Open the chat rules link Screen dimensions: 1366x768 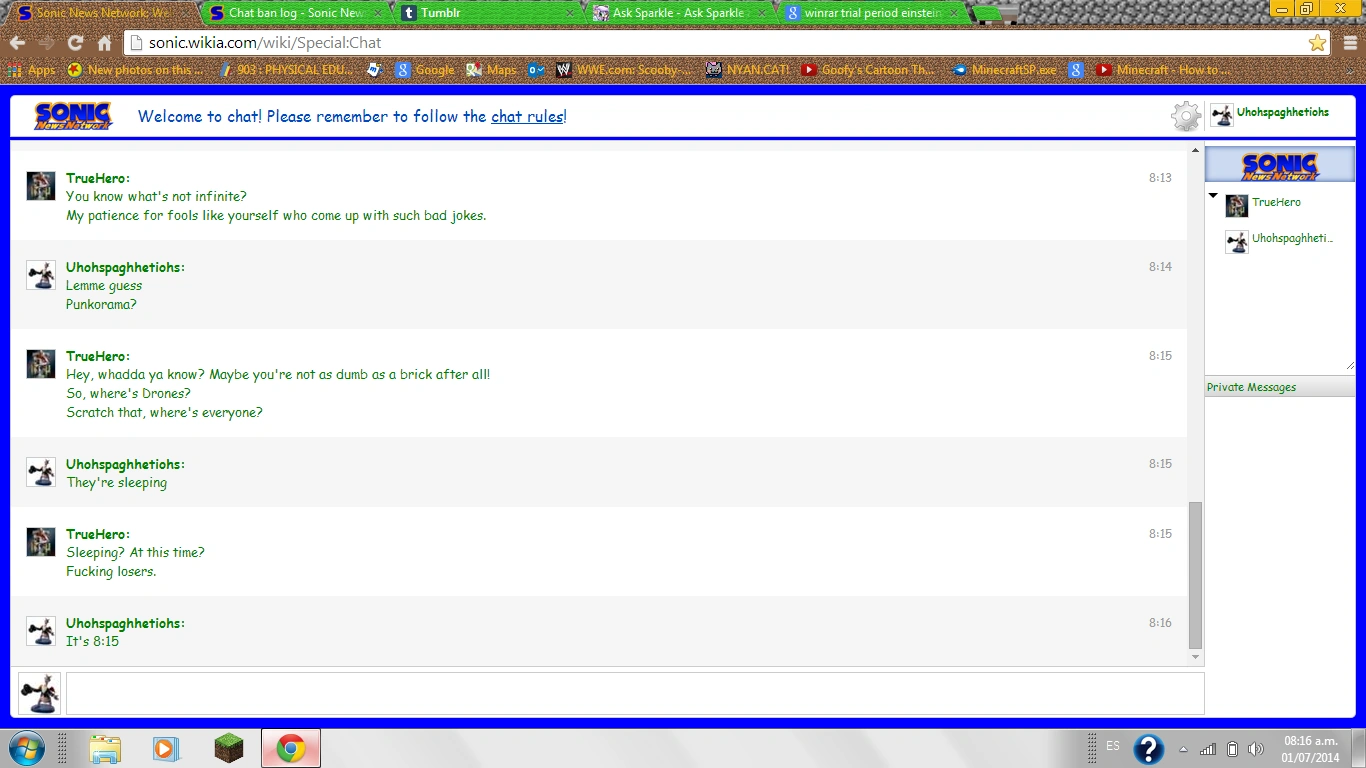tap(527, 116)
